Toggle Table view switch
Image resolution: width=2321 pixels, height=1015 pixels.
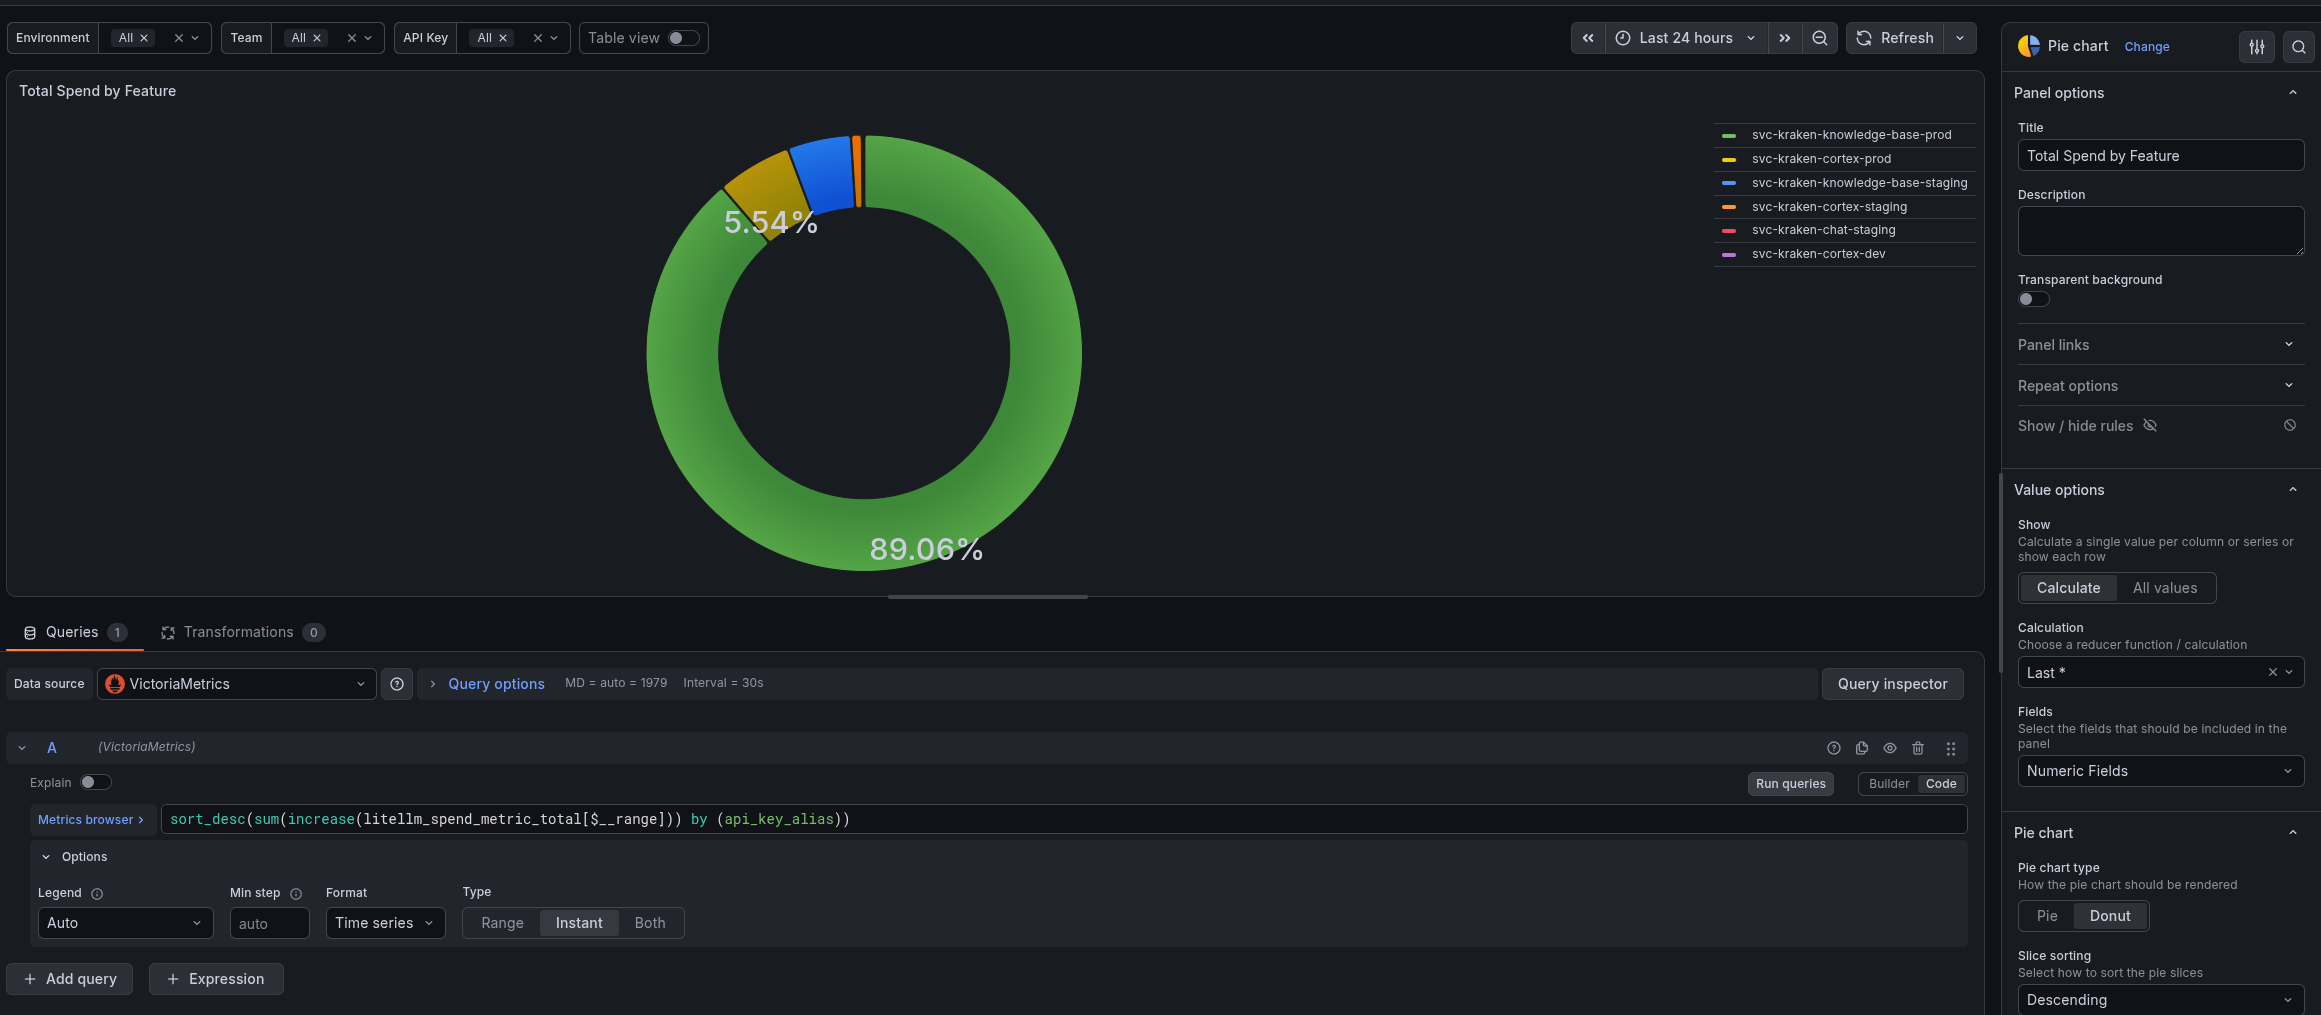pos(684,38)
